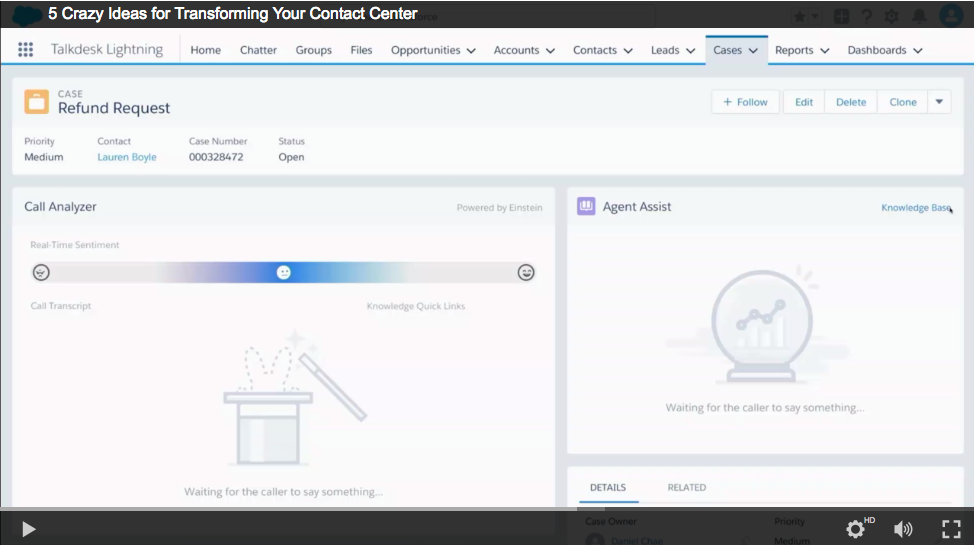
Task: Open the Knowledge Base link
Action: 916,207
